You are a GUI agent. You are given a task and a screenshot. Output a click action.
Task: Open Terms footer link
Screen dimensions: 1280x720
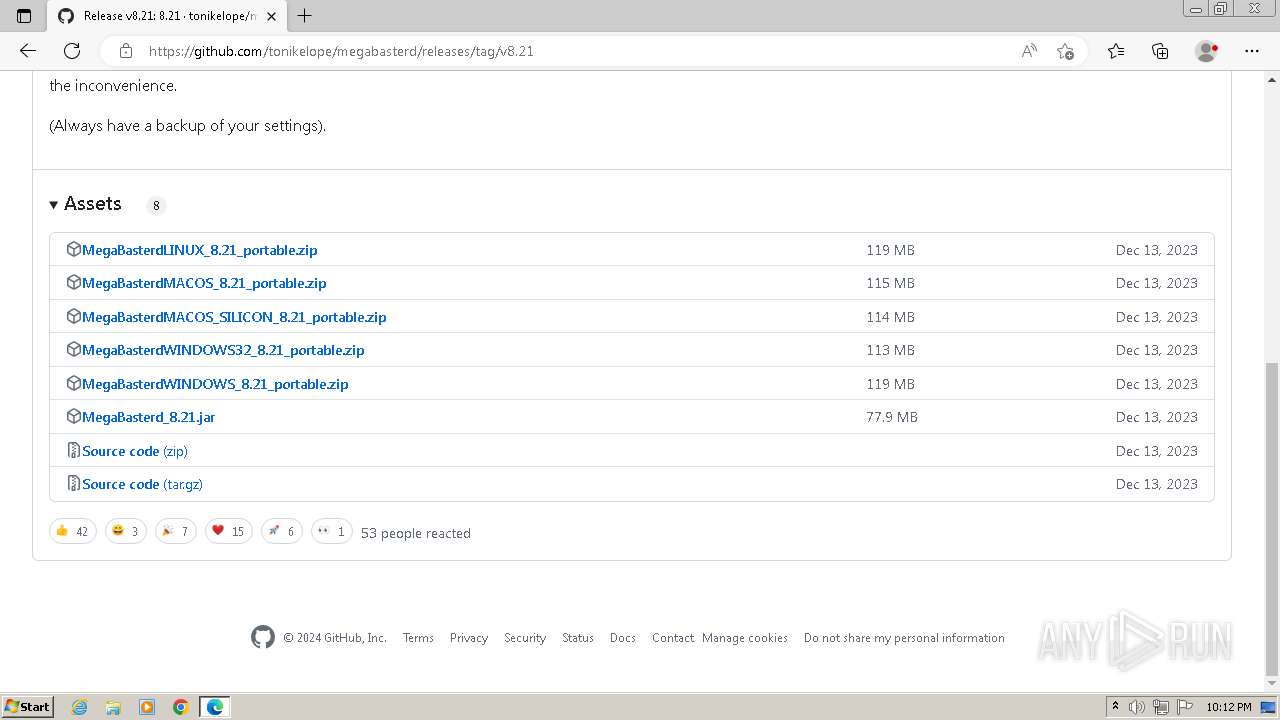pyautogui.click(x=418, y=638)
